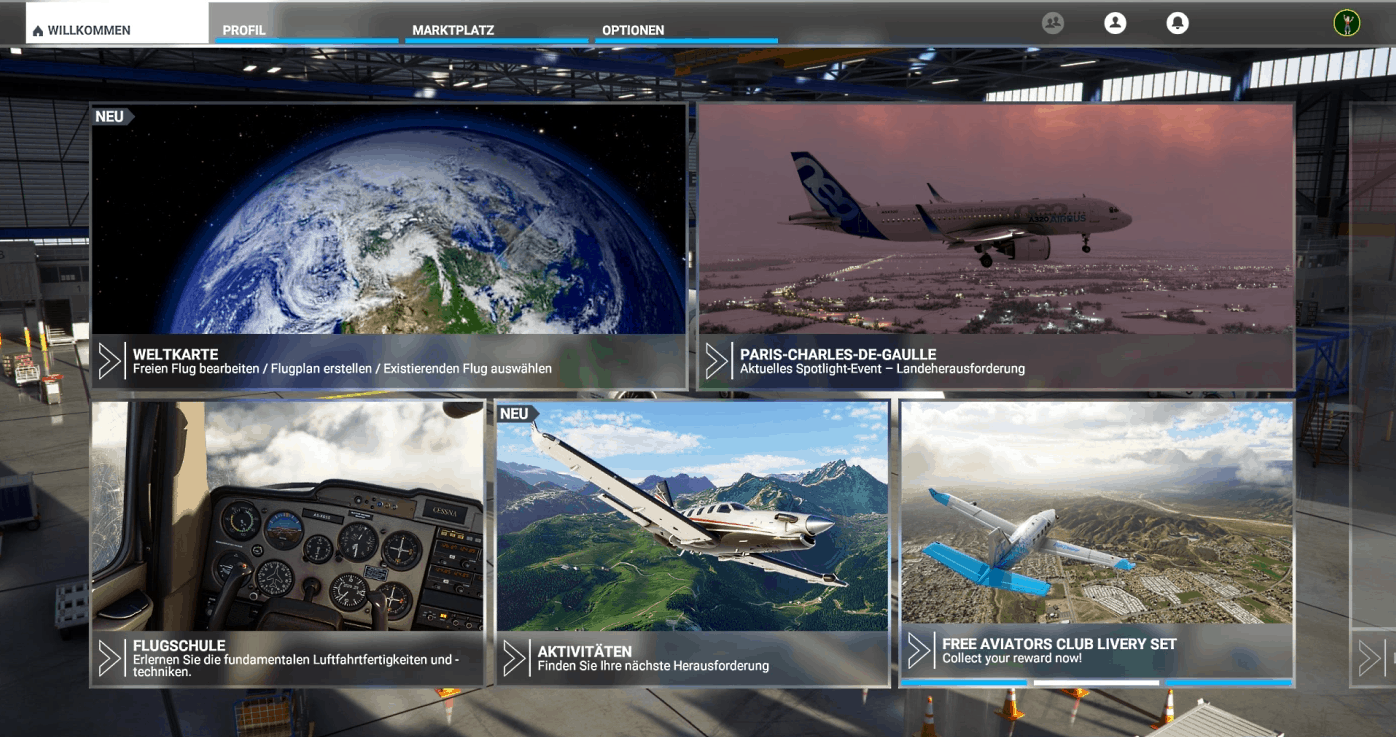Image resolution: width=1396 pixels, height=737 pixels.
Task: Open the Flugschule cockpit image tile
Action: [x=288, y=515]
